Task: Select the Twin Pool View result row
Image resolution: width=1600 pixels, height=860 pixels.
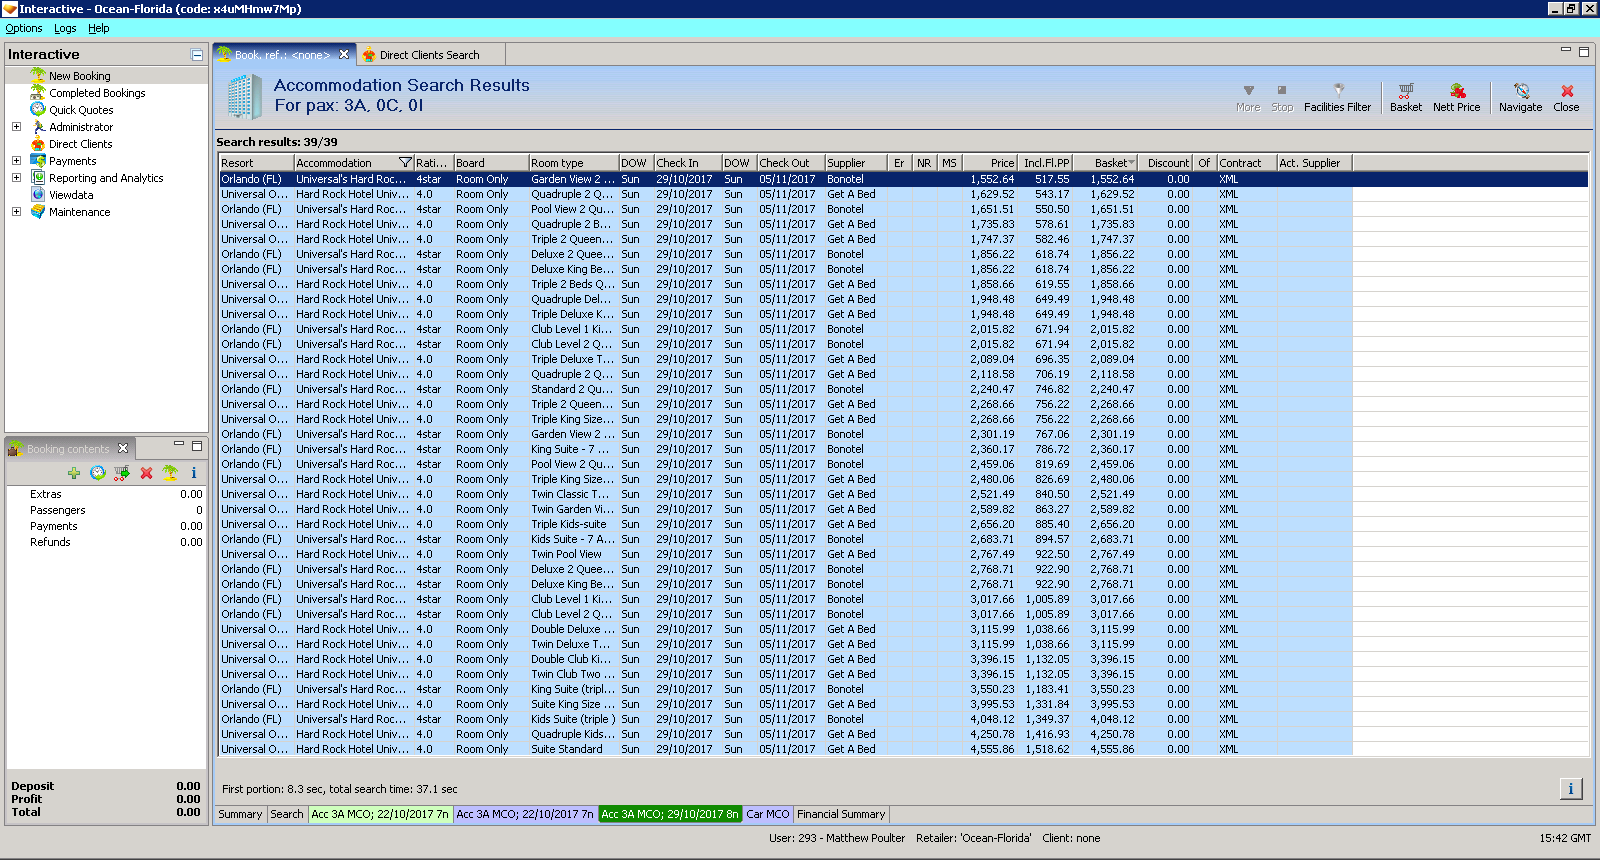Action: click(x=566, y=554)
